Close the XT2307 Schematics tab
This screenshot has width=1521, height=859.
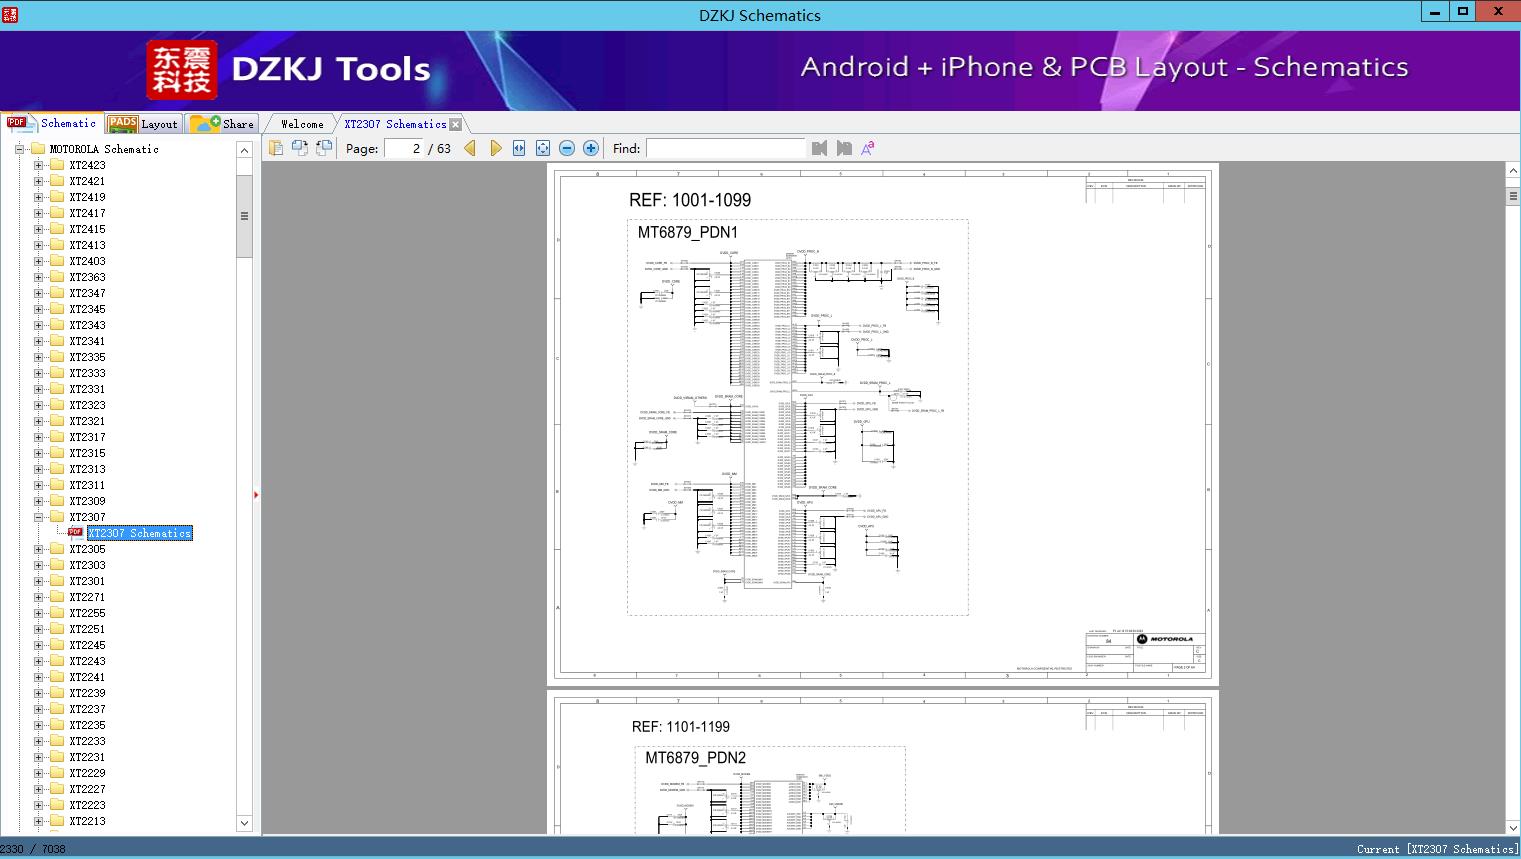456,125
